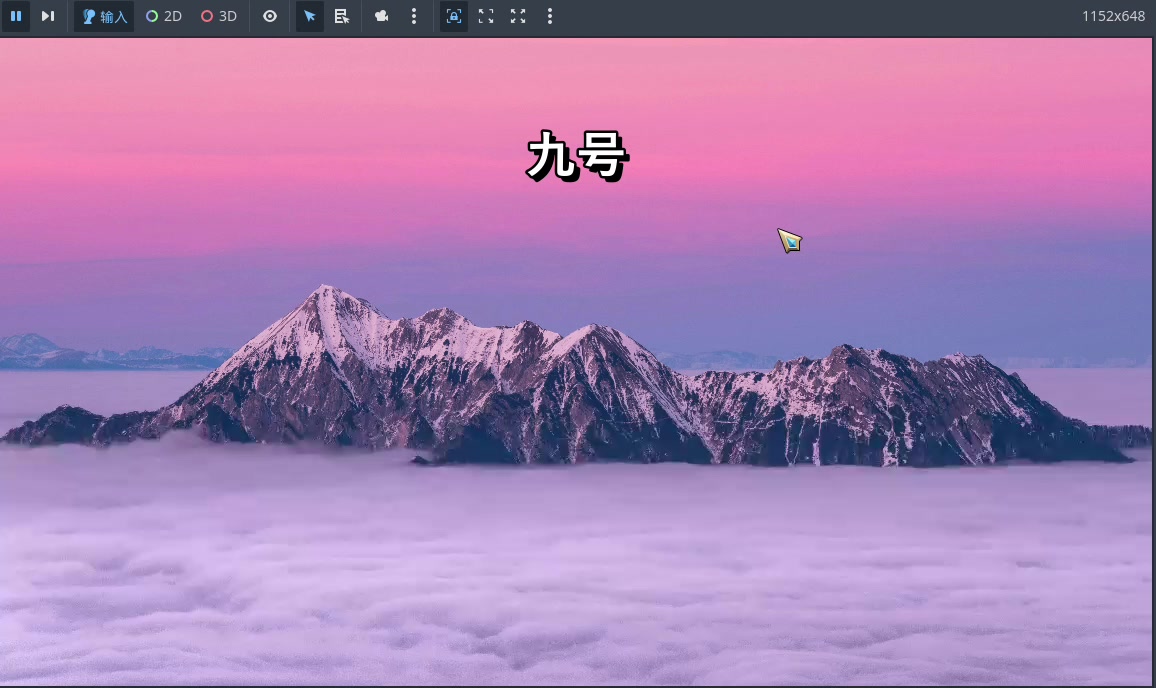Toggle the camera override icon
The width and height of the screenshot is (1156, 688).
click(381, 16)
